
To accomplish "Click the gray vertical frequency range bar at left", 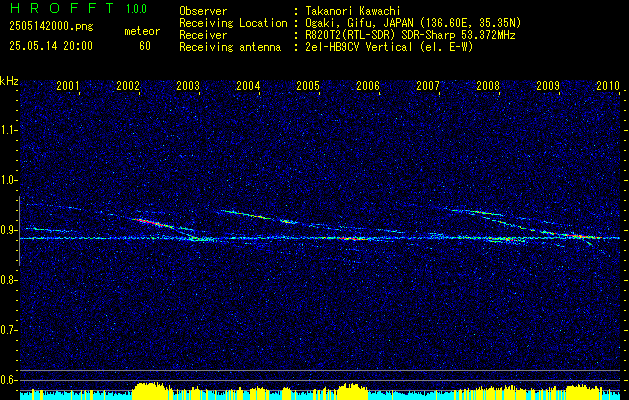I will click(19, 231).
